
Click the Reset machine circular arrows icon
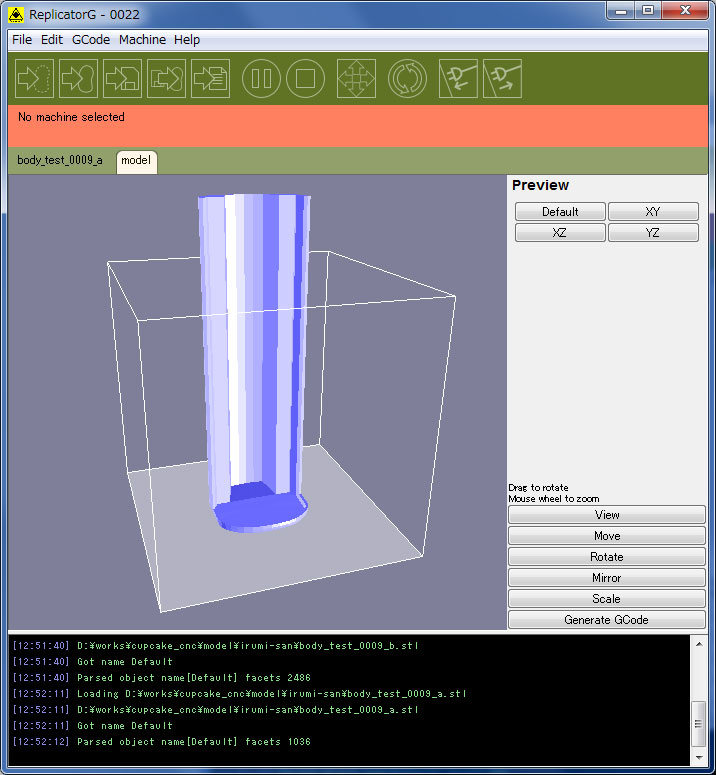tap(407, 79)
